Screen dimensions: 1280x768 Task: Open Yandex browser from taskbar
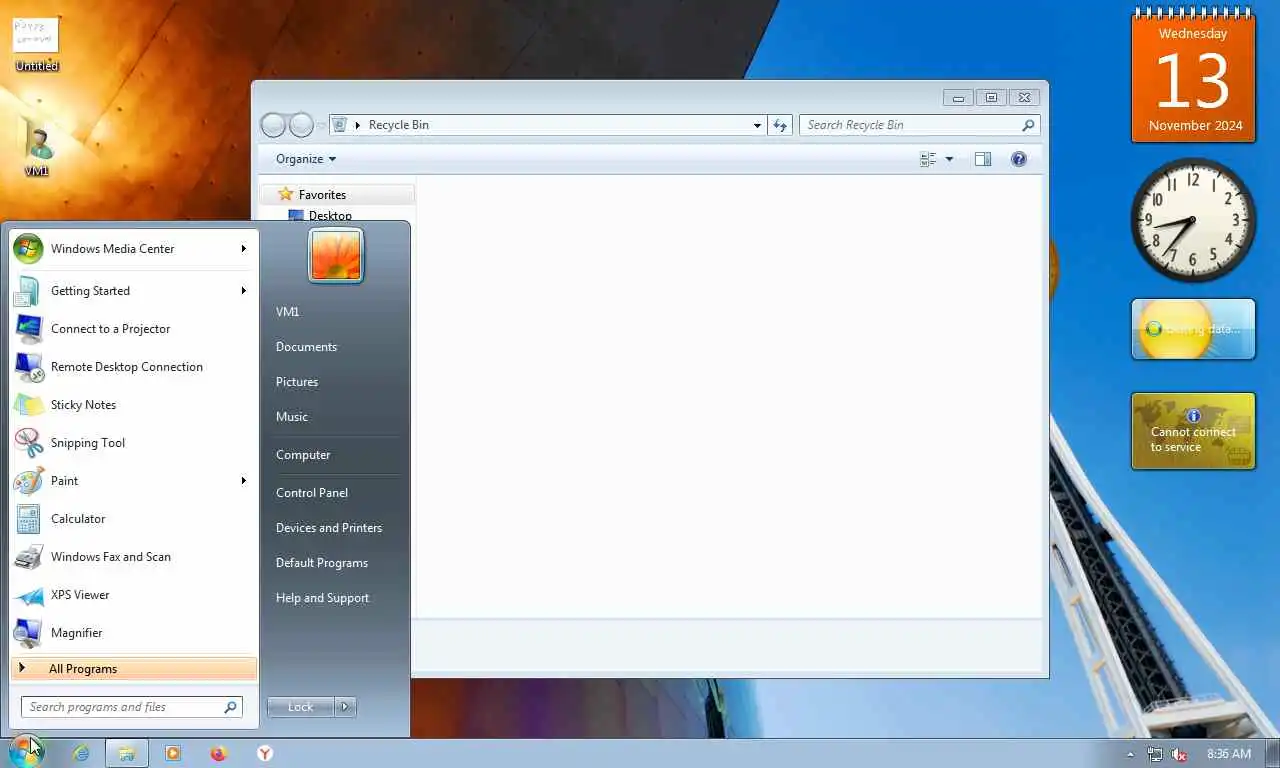click(265, 754)
